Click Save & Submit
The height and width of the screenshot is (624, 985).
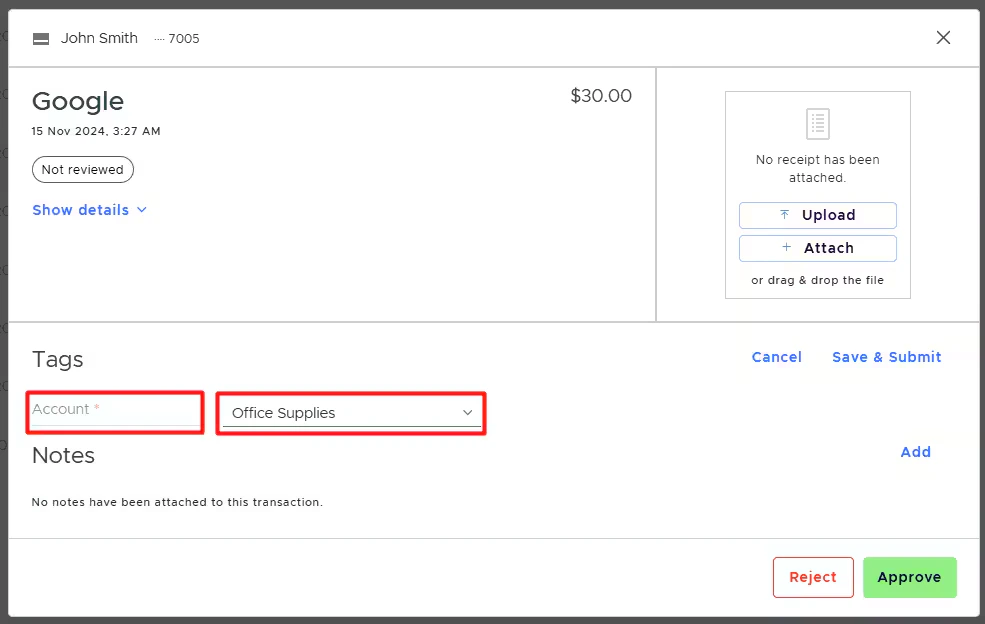(x=886, y=357)
